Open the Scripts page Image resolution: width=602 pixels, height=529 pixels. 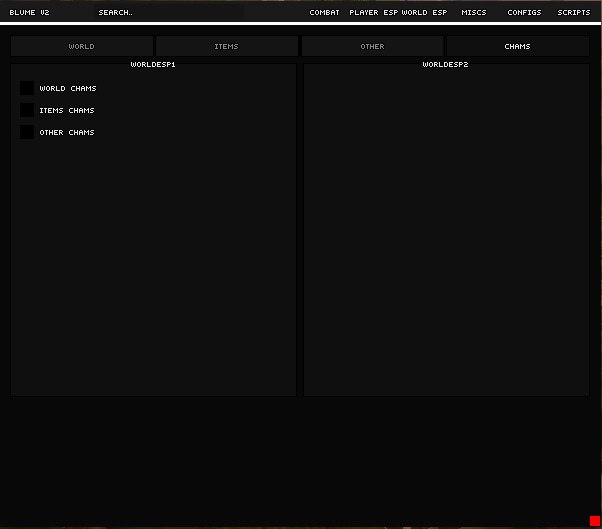point(574,13)
